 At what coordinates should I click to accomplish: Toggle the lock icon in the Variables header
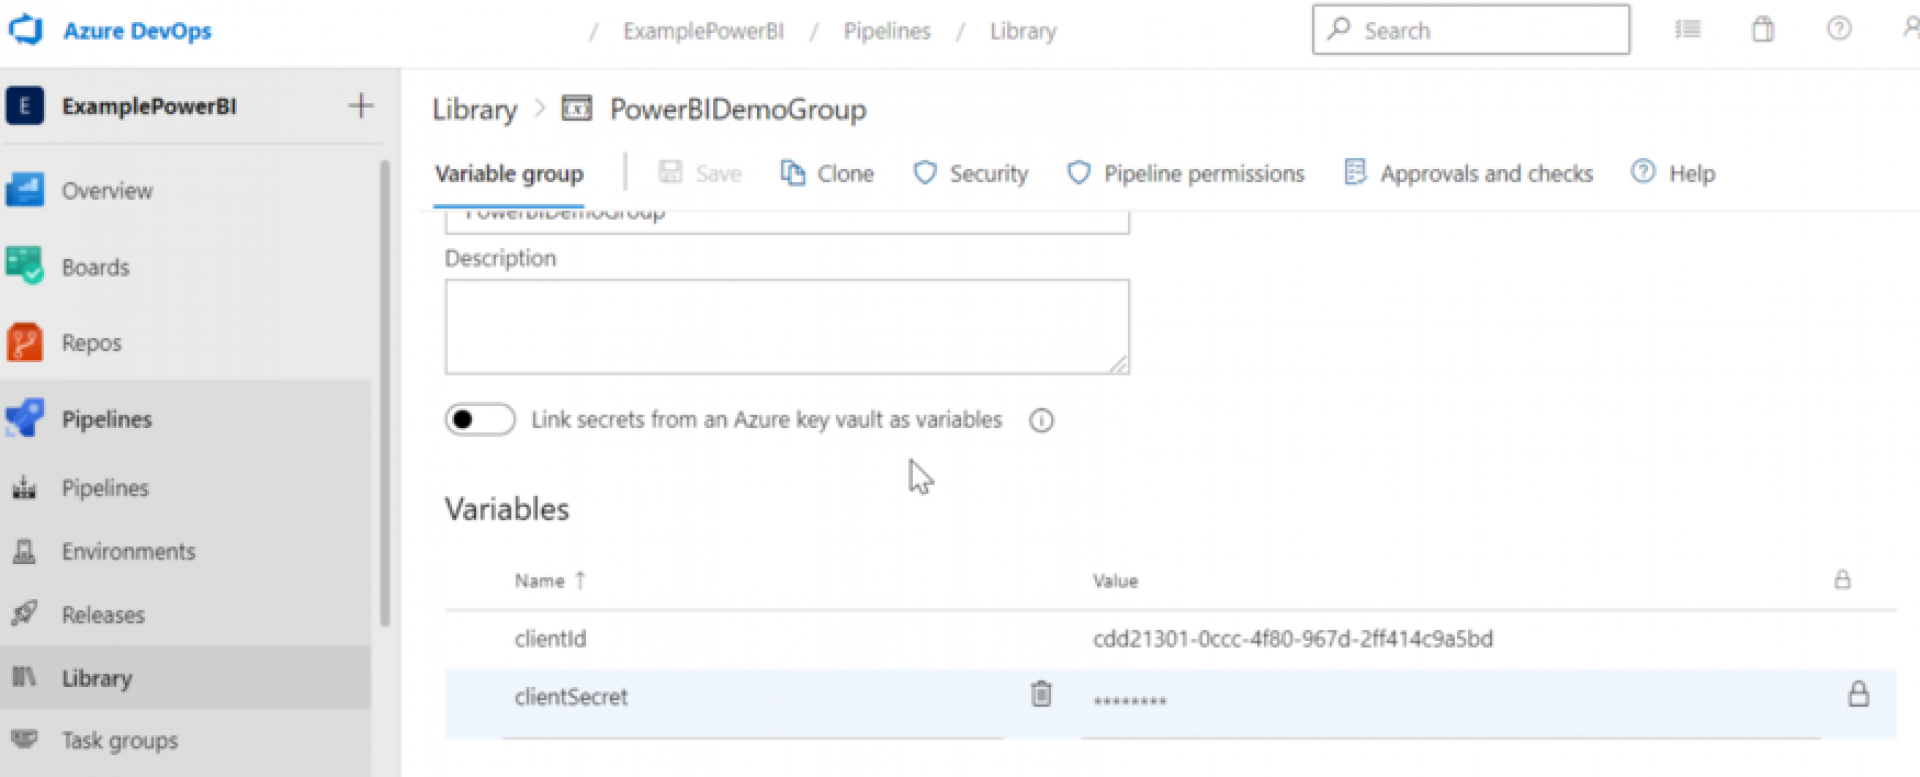pyautogui.click(x=1843, y=579)
